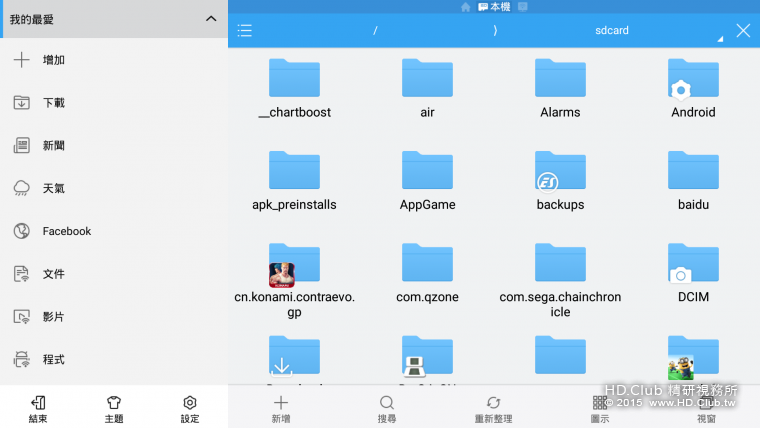This screenshot has width=760, height=428.
Task: Open the folder with Minions game icon
Action: click(693, 358)
